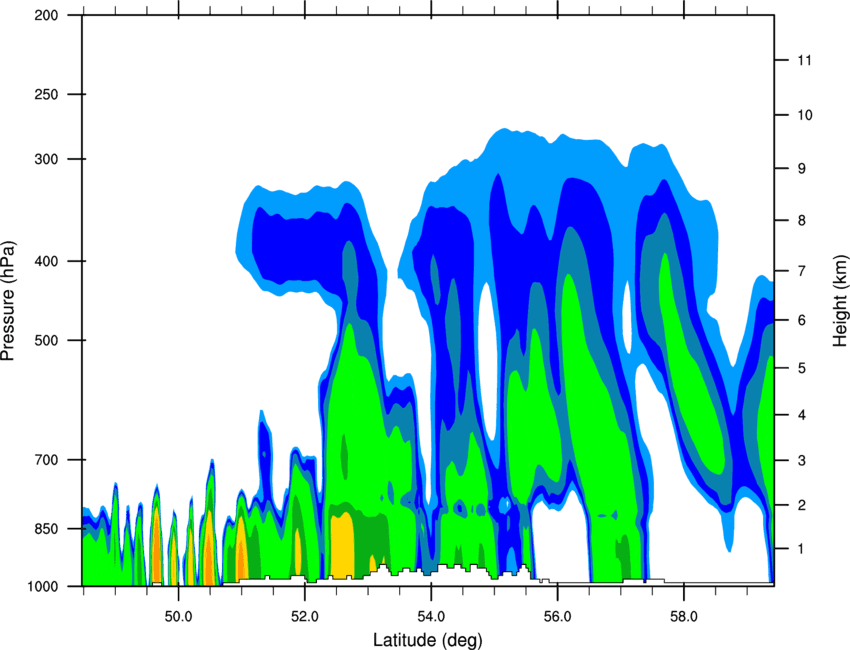The image size is (850, 650).
Task: Click the 58.0 latitude tick label
Action: click(684, 617)
